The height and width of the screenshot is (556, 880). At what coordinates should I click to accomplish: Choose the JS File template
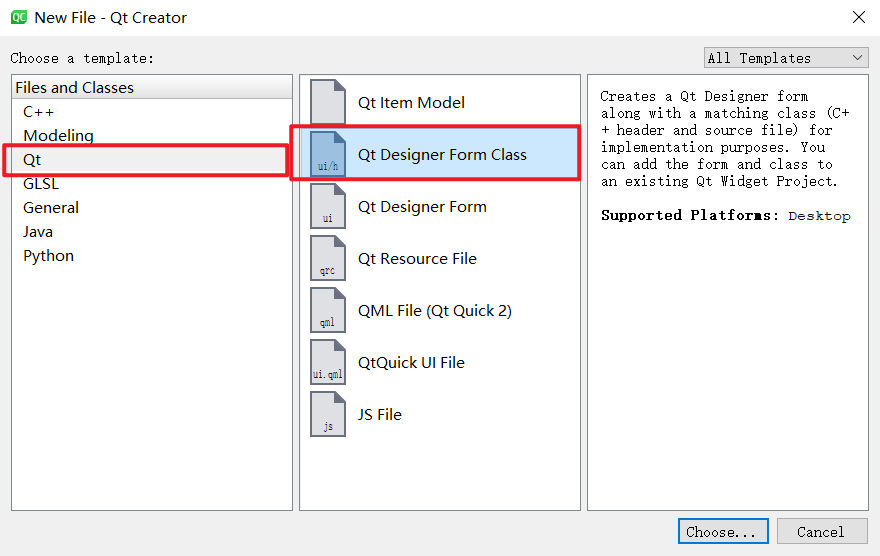click(440, 415)
